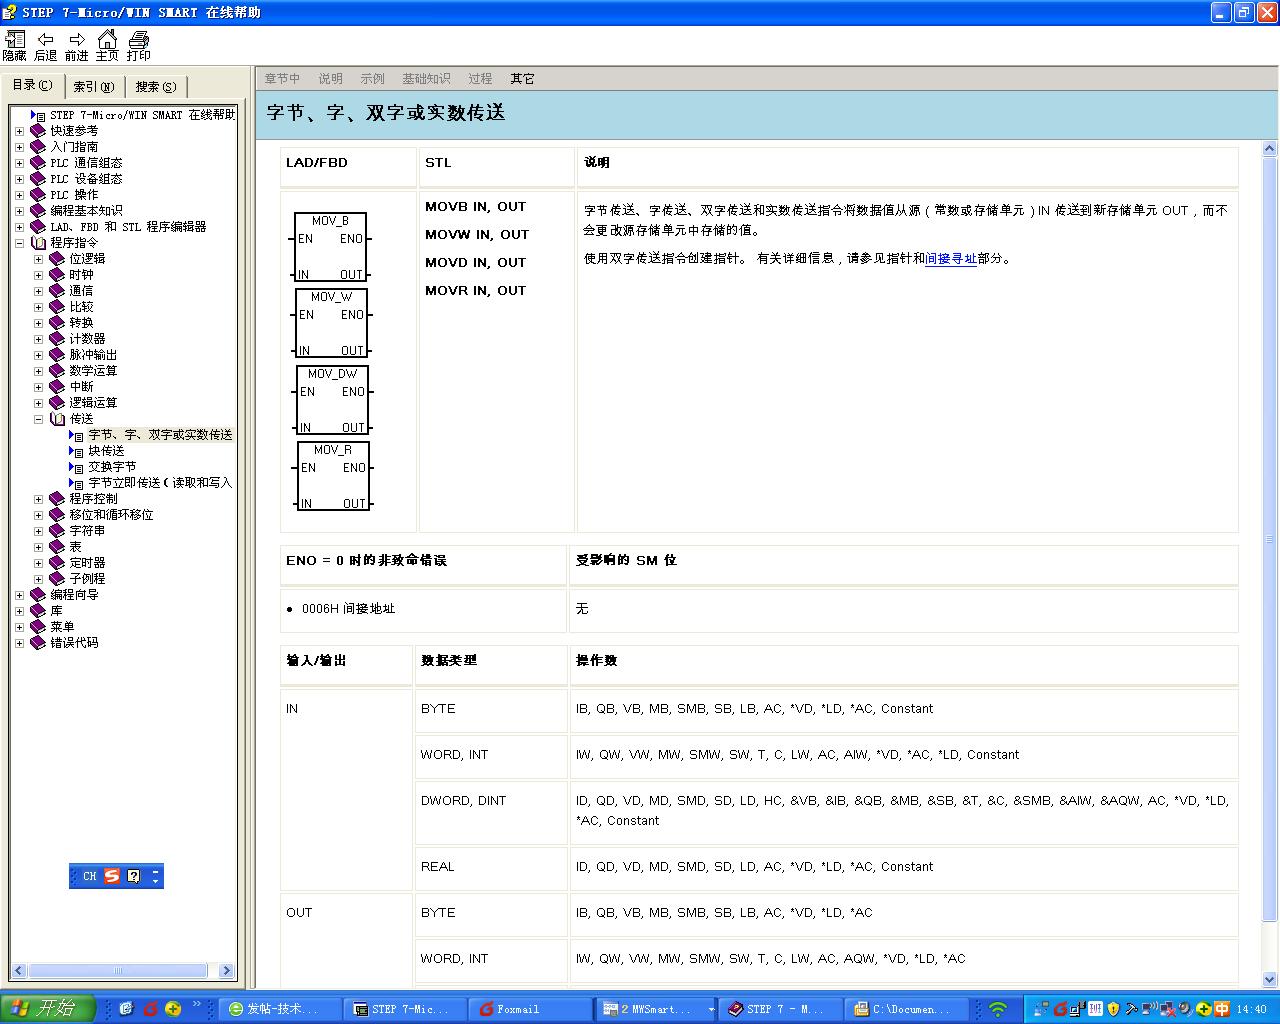Click the book icon beside 快速参考
The height and width of the screenshot is (1024, 1280).
pos(38,131)
